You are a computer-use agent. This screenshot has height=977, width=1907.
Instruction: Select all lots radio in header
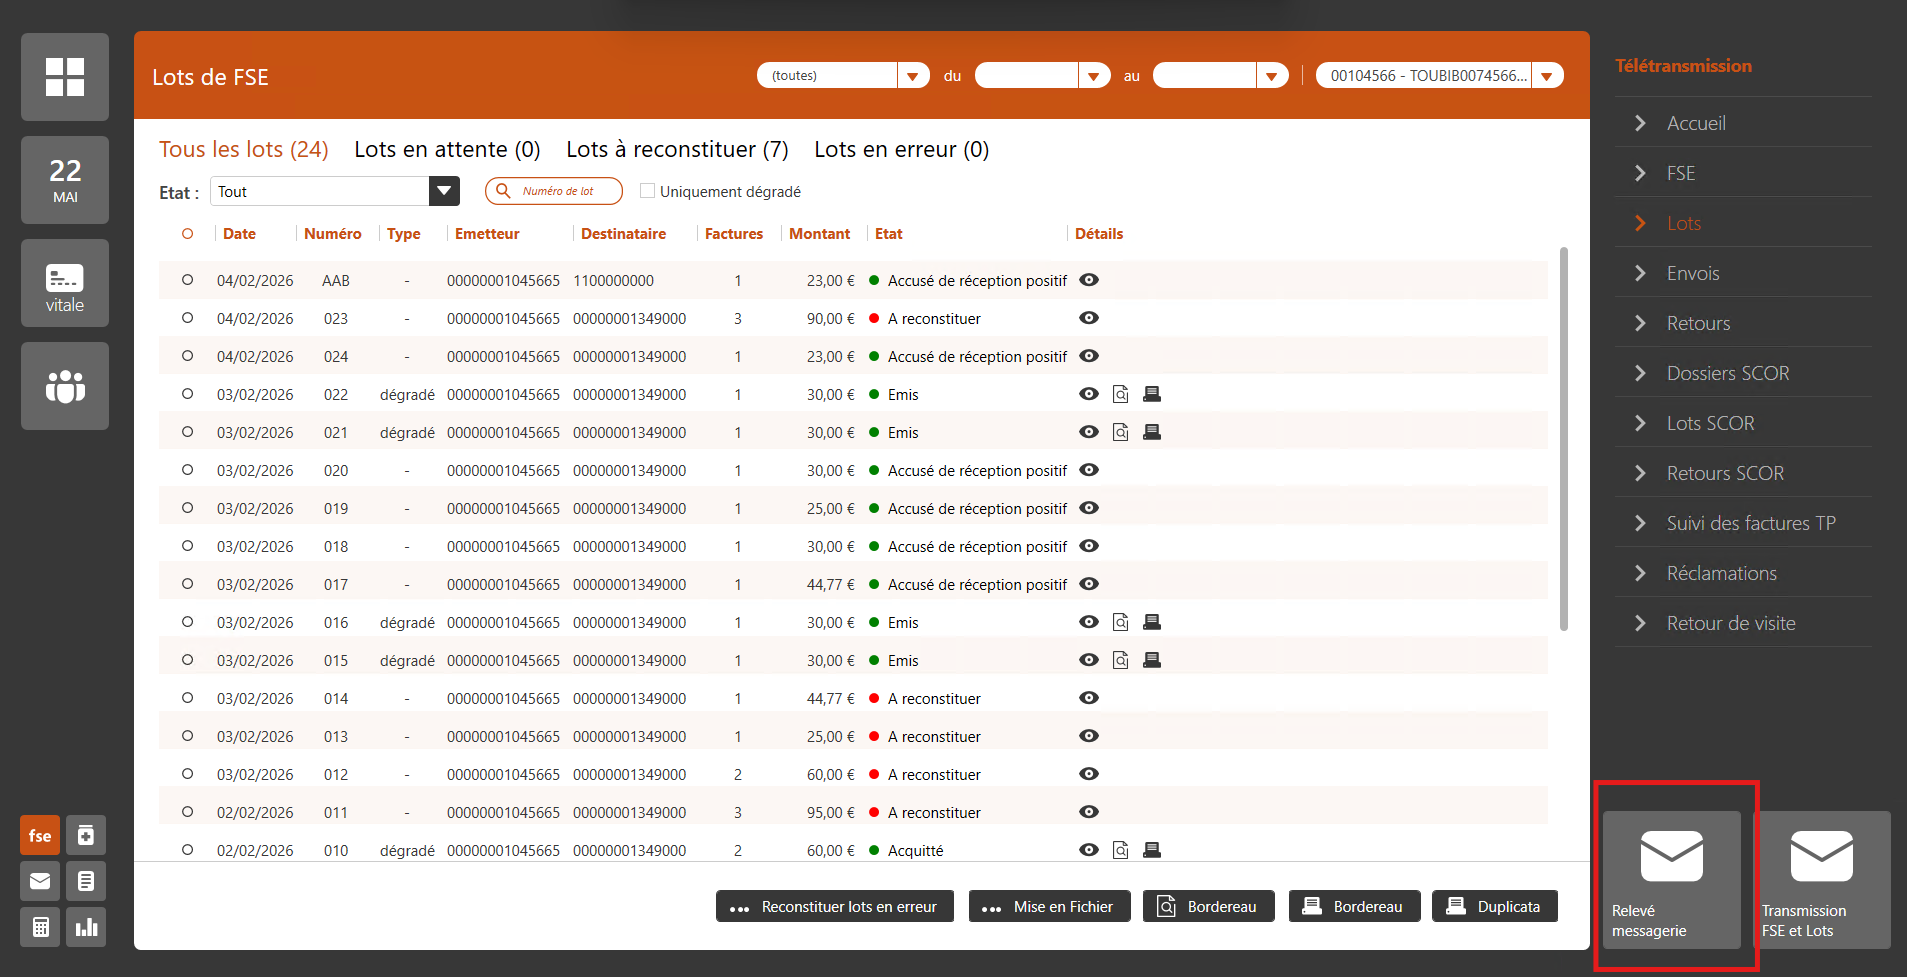click(187, 234)
